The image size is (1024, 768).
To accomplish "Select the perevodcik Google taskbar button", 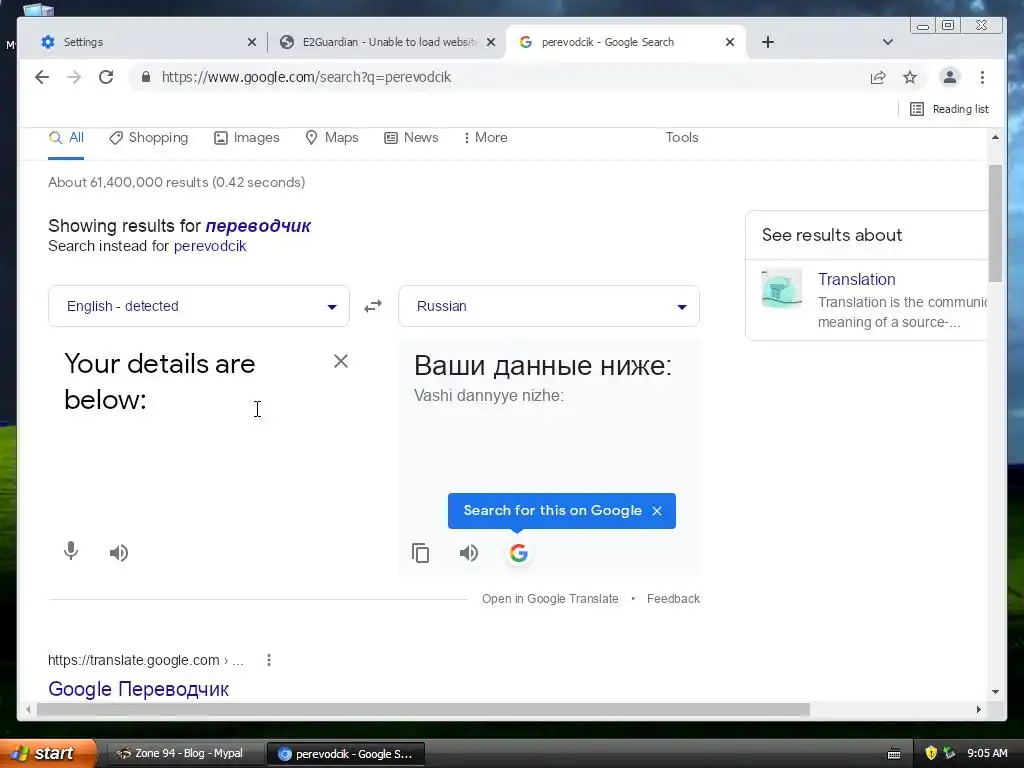I will click(x=346, y=754).
